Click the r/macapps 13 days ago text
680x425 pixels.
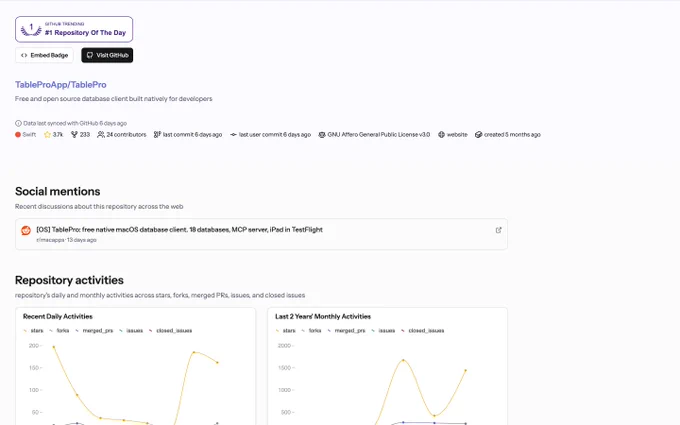click(x=66, y=240)
